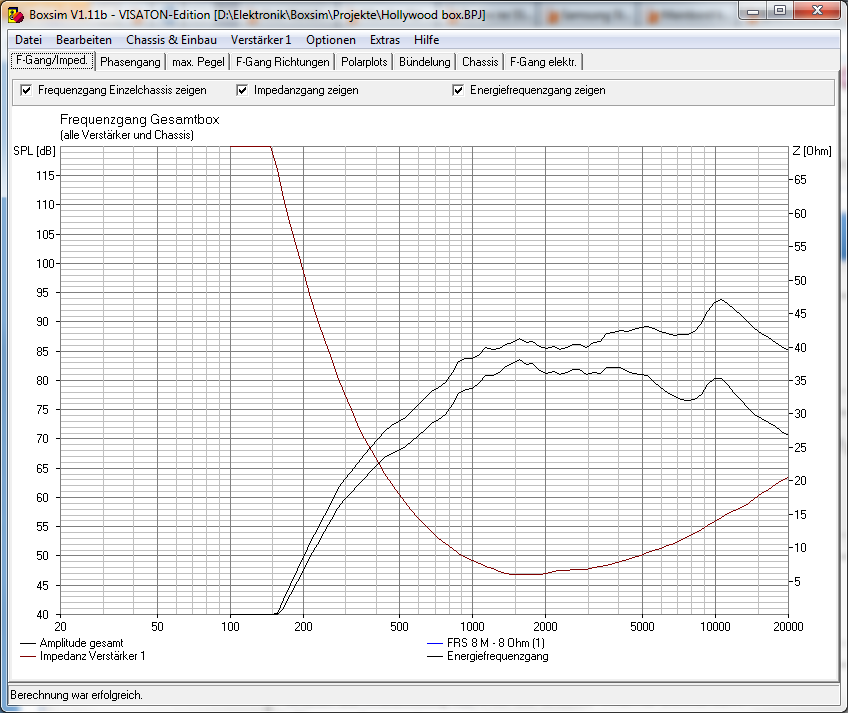This screenshot has width=848, height=713.
Task: Select the F-Gang/Imped. tab
Action: 52,61
